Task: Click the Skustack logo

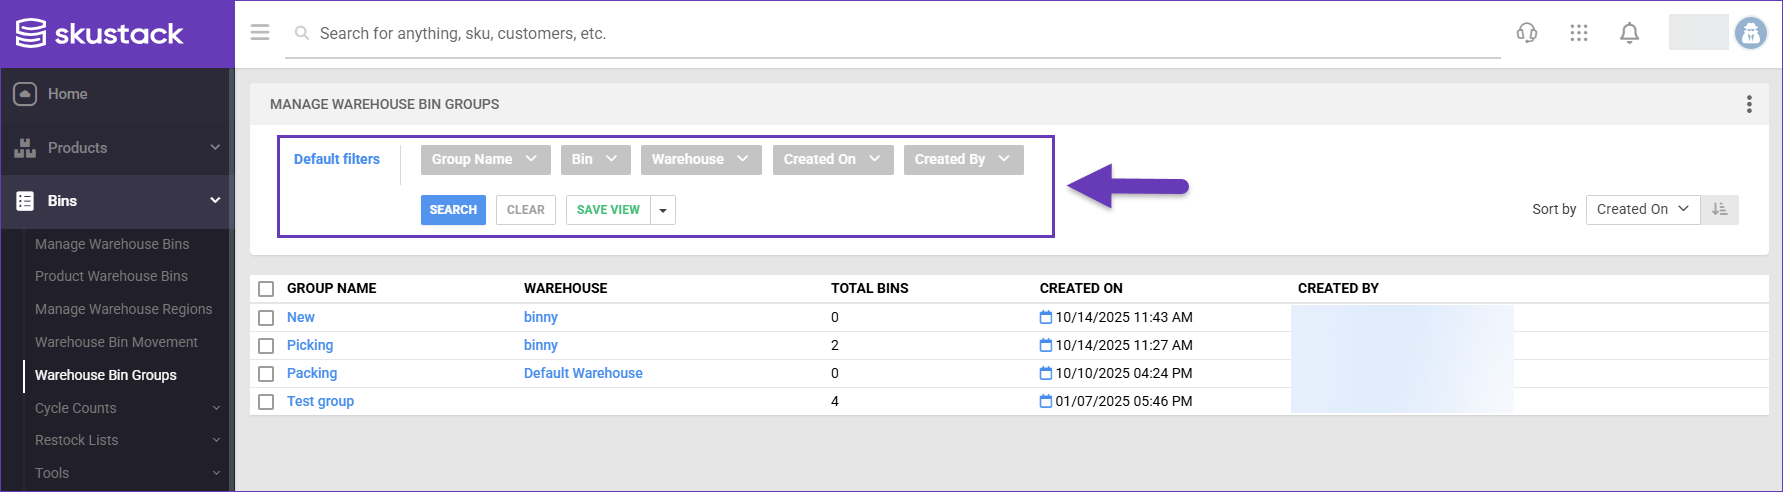Action: (100, 34)
